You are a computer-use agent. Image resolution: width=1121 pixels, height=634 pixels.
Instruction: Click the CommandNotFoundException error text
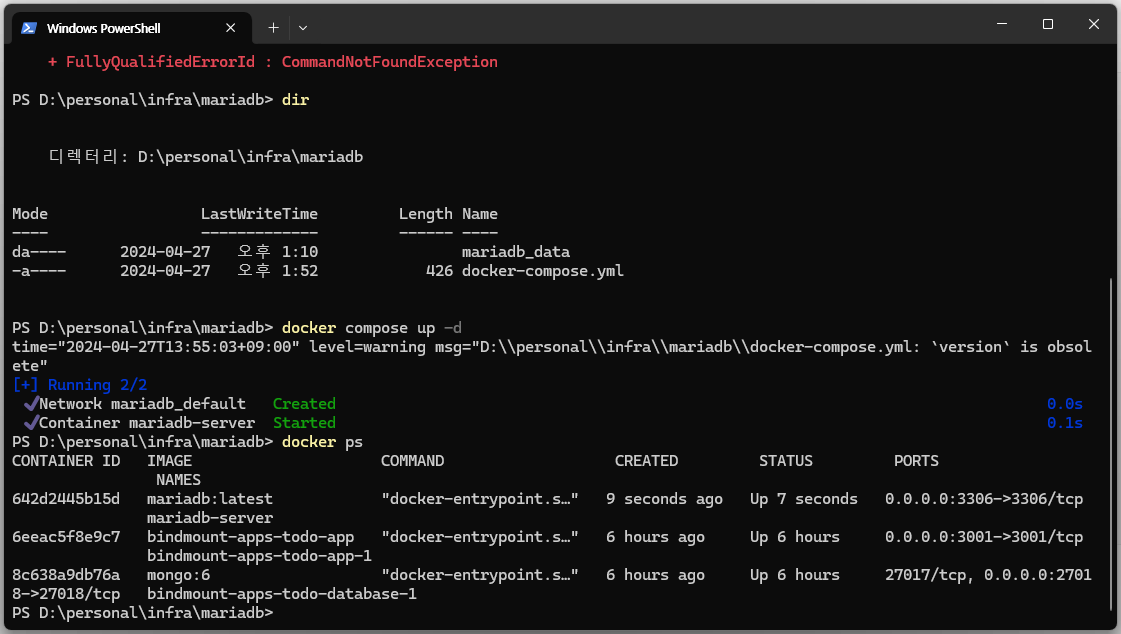[x=390, y=62]
